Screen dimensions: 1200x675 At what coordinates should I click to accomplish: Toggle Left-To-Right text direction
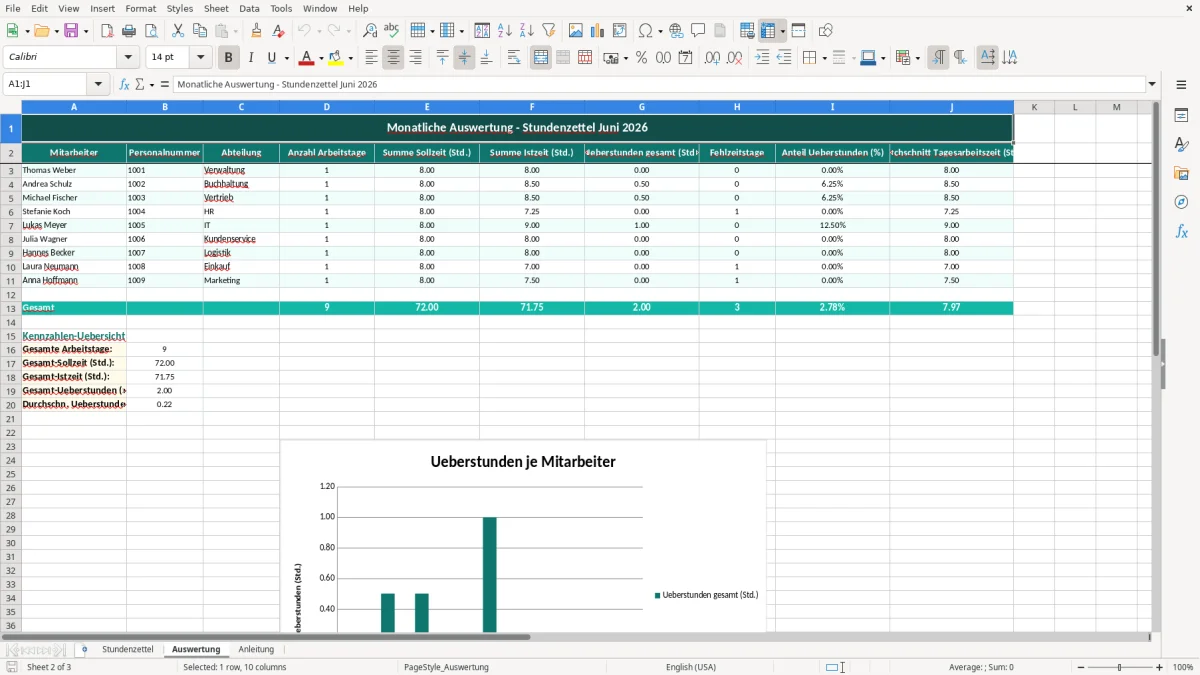938,58
